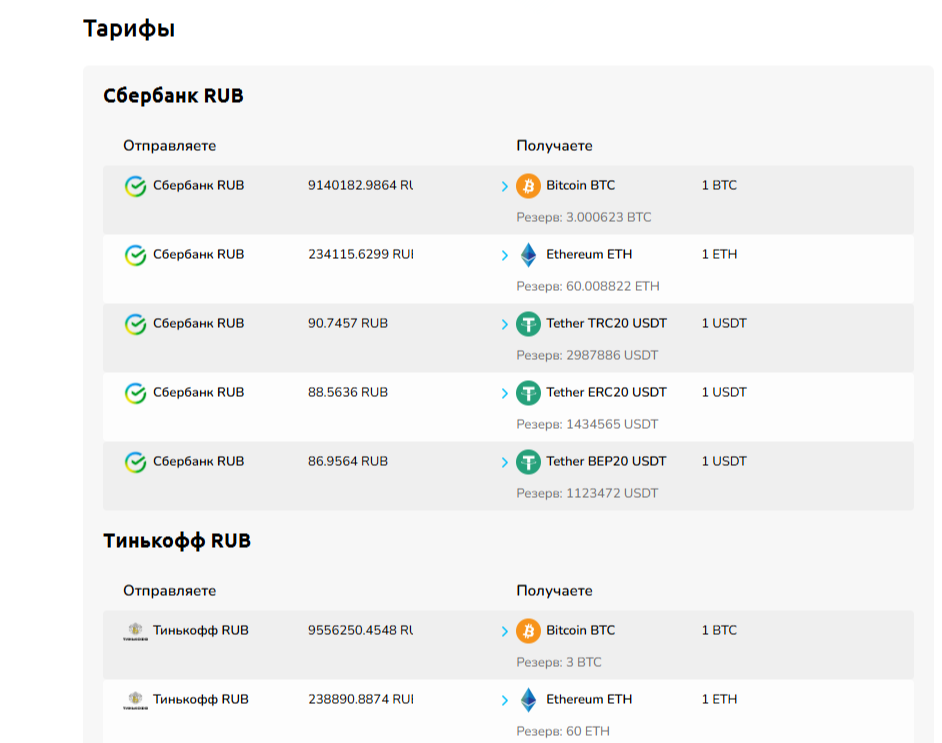Click the rate 9140182.9864 RUB
The height and width of the screenshot is (743, 942).
360,185
